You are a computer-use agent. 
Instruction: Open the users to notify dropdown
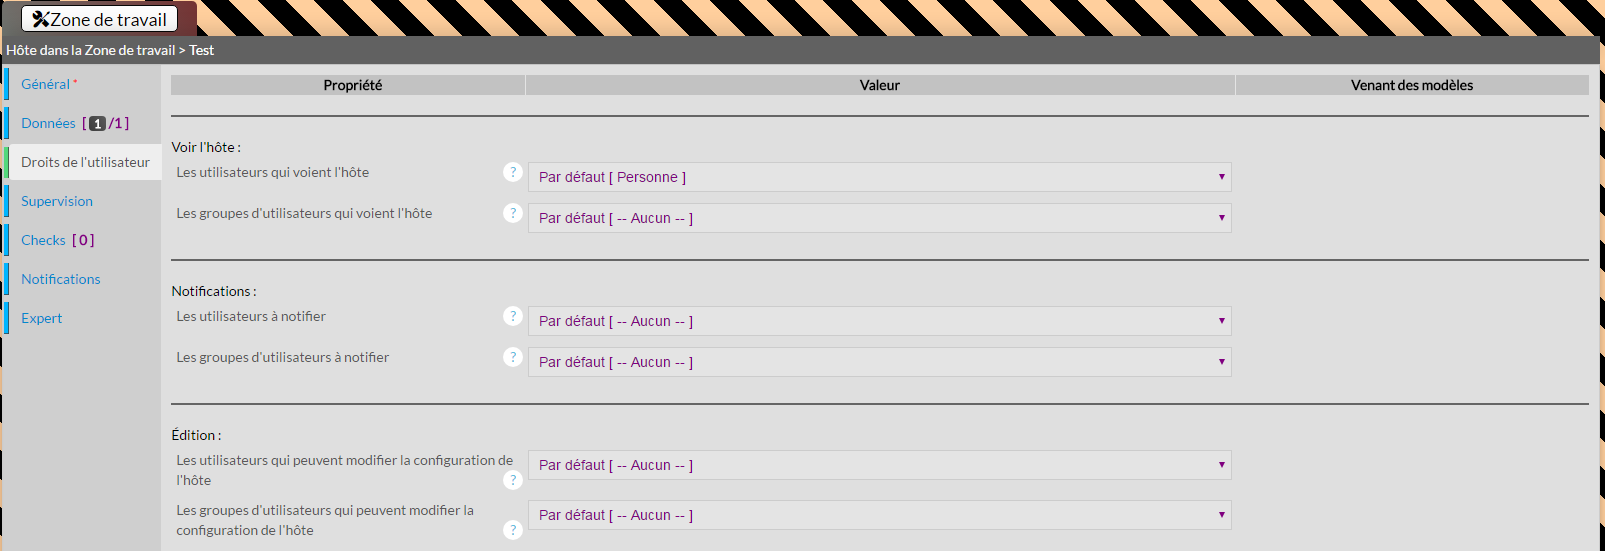[879, 321]
